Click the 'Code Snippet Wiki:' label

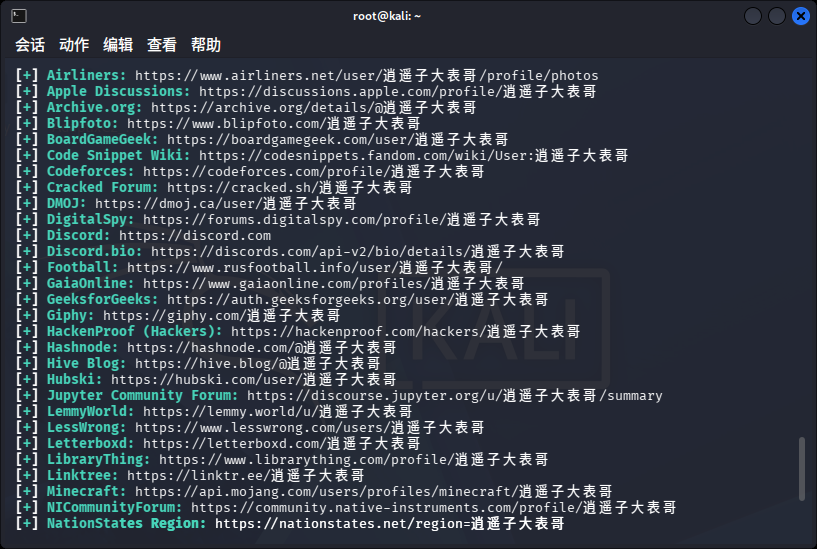point(119,156)
